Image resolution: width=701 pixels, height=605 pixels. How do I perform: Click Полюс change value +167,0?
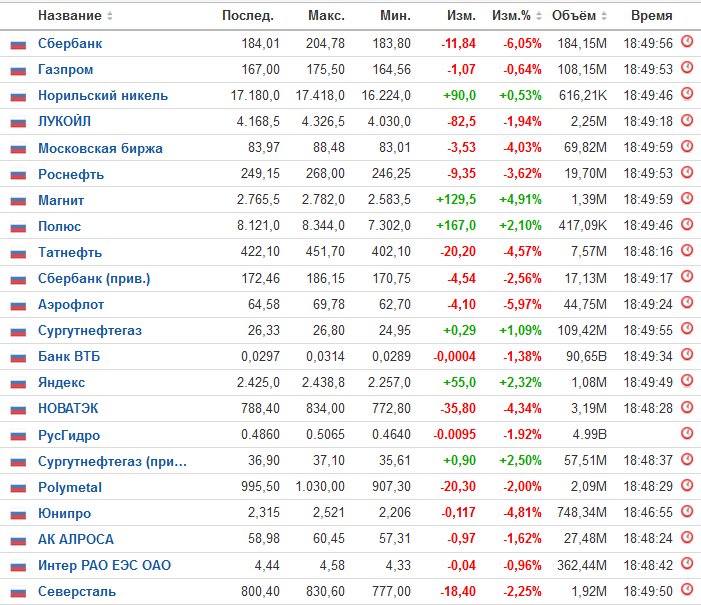click(456, 225)
